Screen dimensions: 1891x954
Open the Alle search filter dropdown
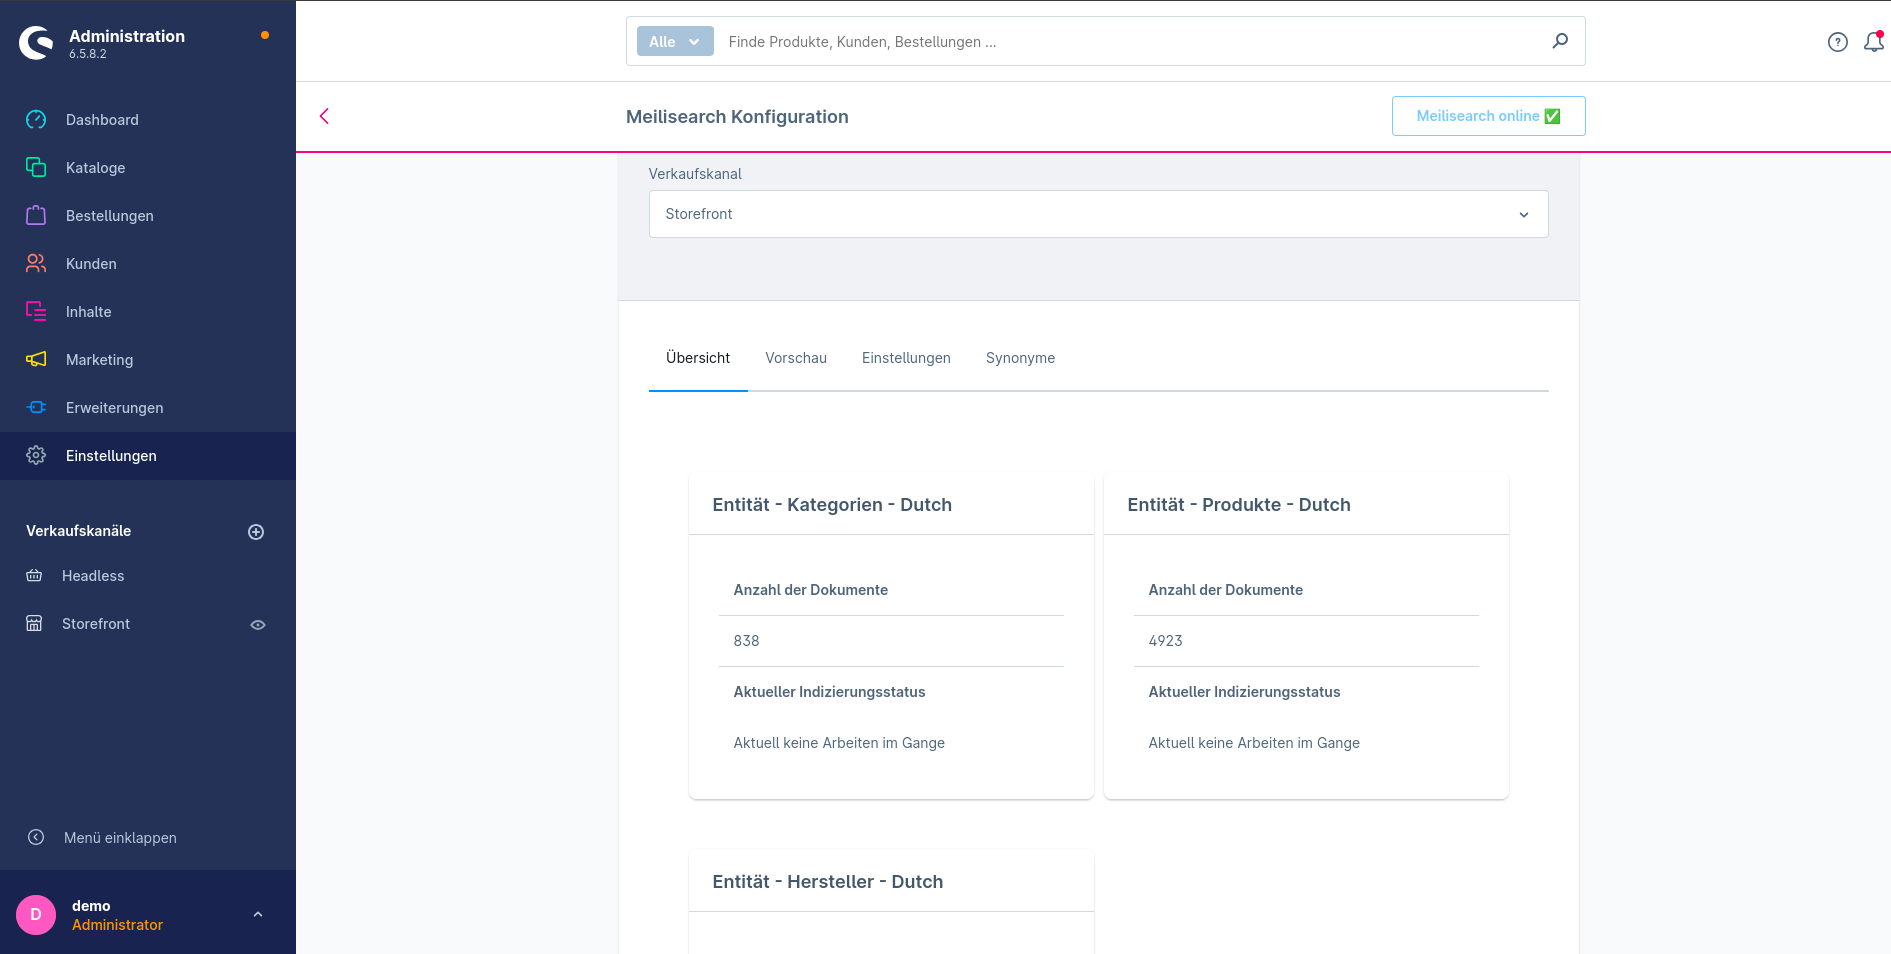coord(675,41)
